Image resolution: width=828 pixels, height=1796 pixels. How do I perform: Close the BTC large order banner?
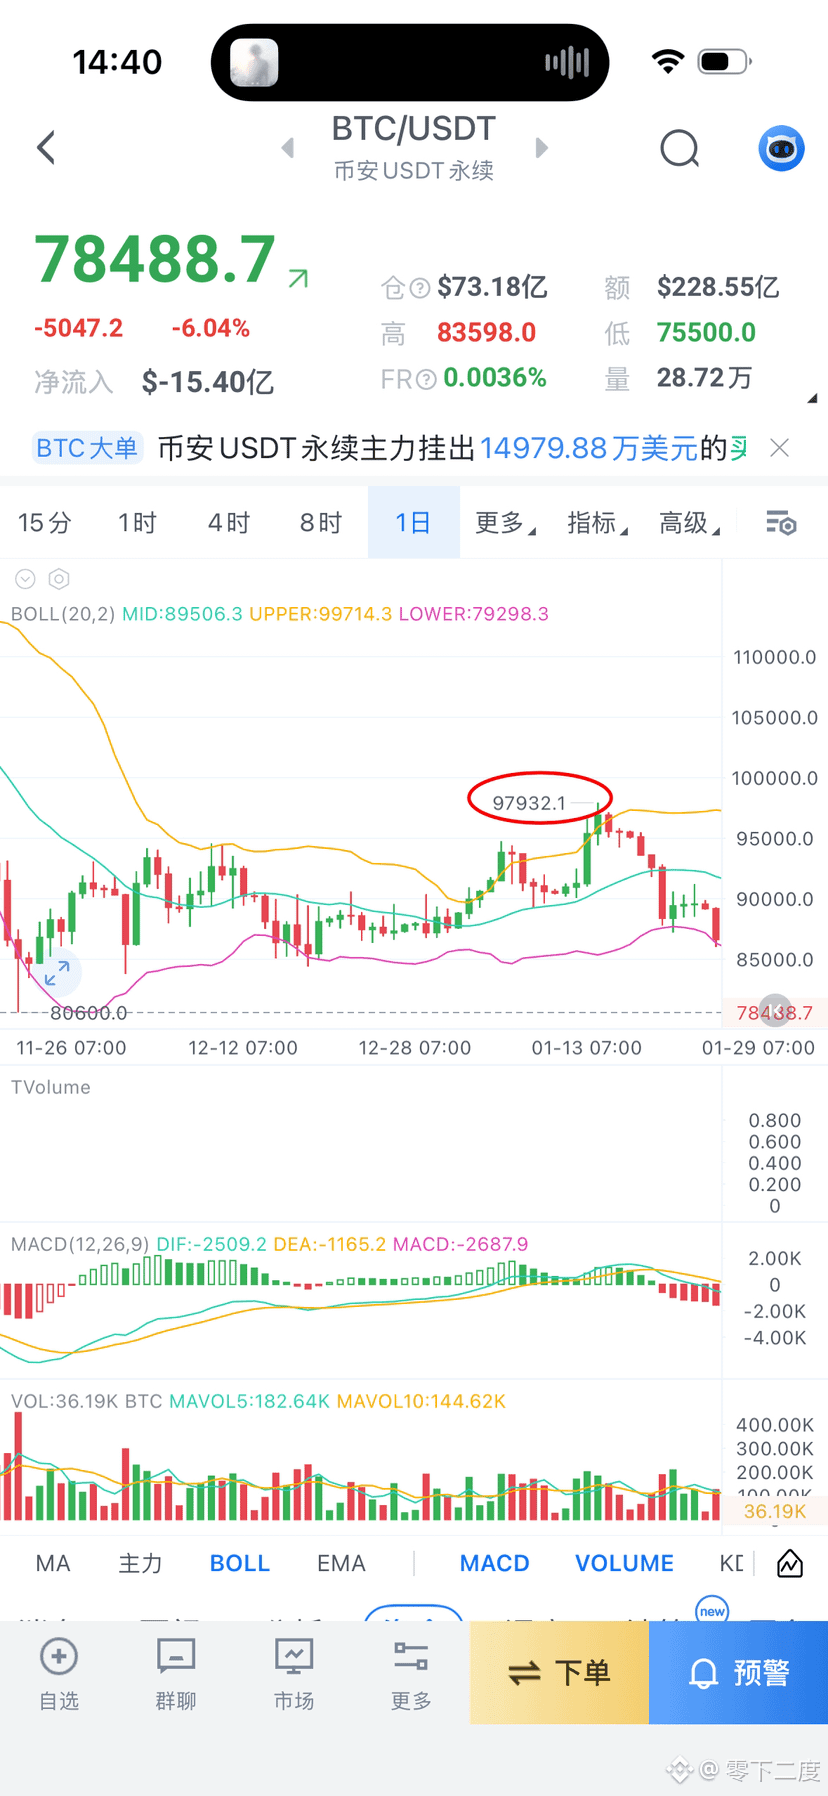[x=779, y=448]
